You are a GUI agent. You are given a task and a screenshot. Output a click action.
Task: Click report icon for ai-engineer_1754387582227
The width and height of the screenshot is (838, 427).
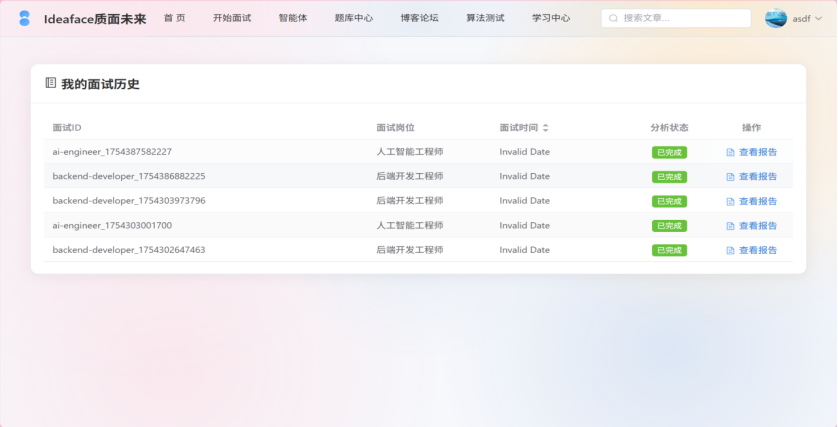coord(730,153)
